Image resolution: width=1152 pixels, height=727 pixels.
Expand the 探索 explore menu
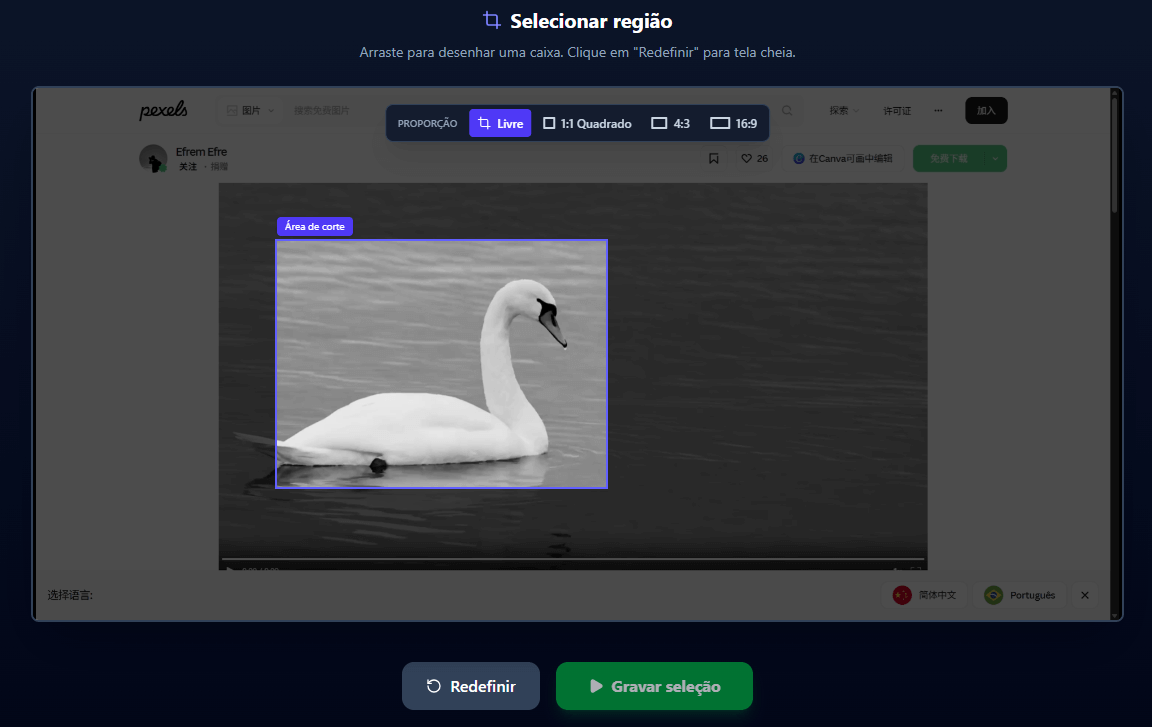(843, 110)
